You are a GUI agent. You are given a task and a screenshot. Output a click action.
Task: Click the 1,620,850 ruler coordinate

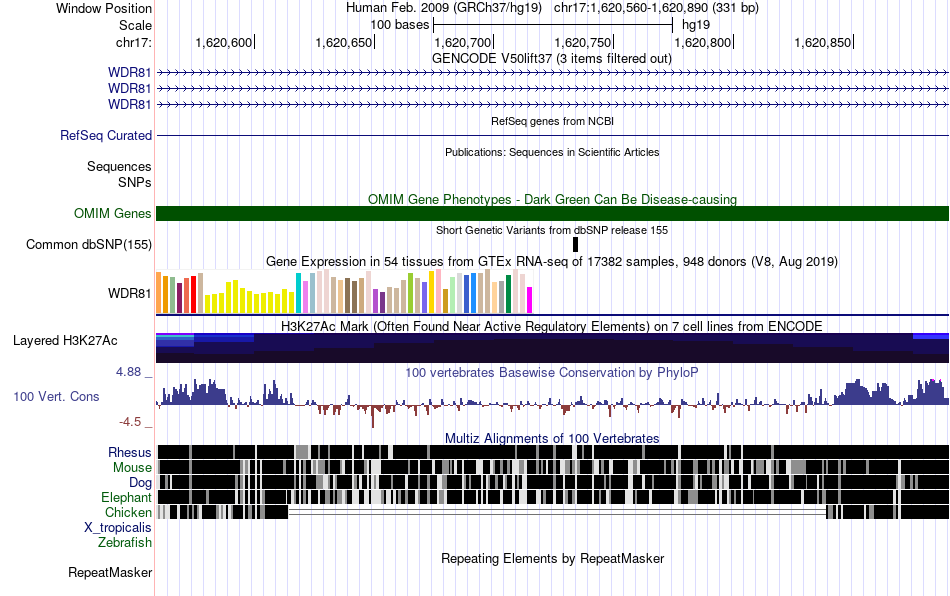click(823, 42)
